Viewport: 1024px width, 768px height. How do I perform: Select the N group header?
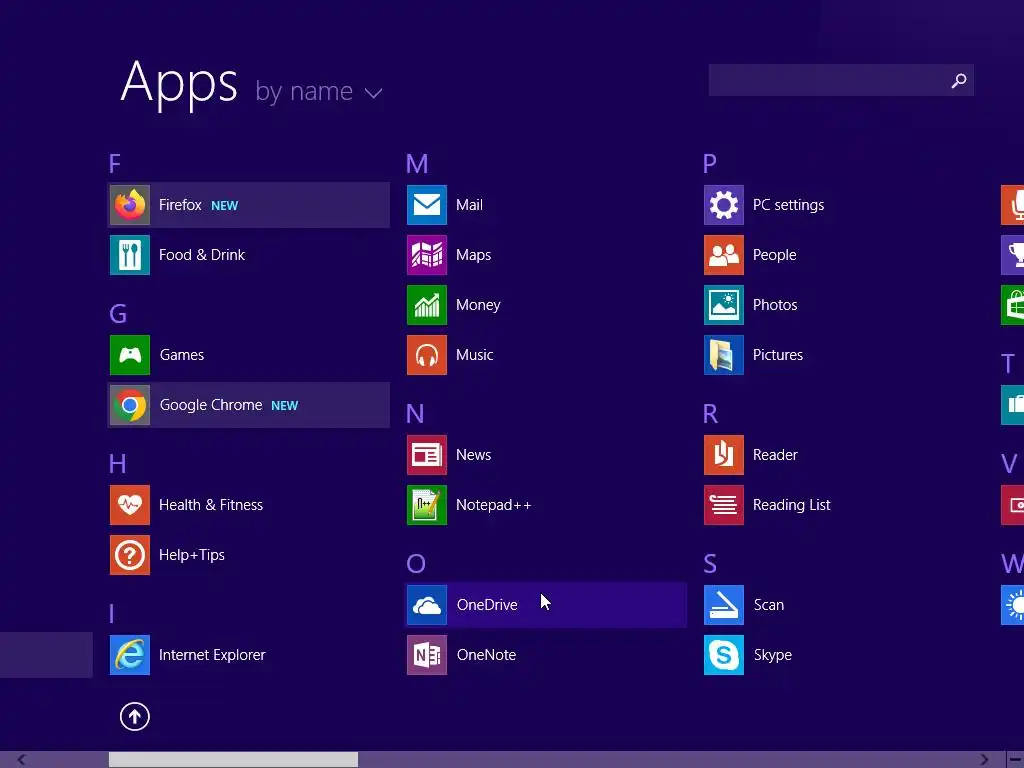415,413
